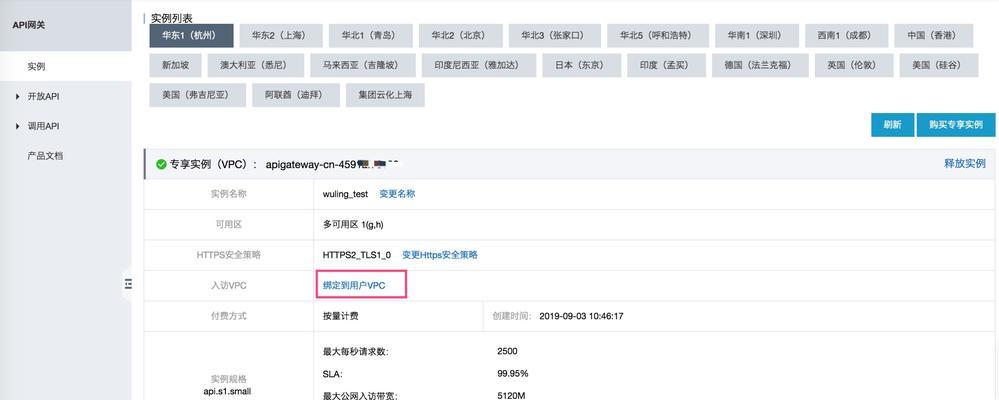Select region 马来西亚（吉隆坡）
The height and width of the screenshot is (400, 999).
click(x=363, y=65)
